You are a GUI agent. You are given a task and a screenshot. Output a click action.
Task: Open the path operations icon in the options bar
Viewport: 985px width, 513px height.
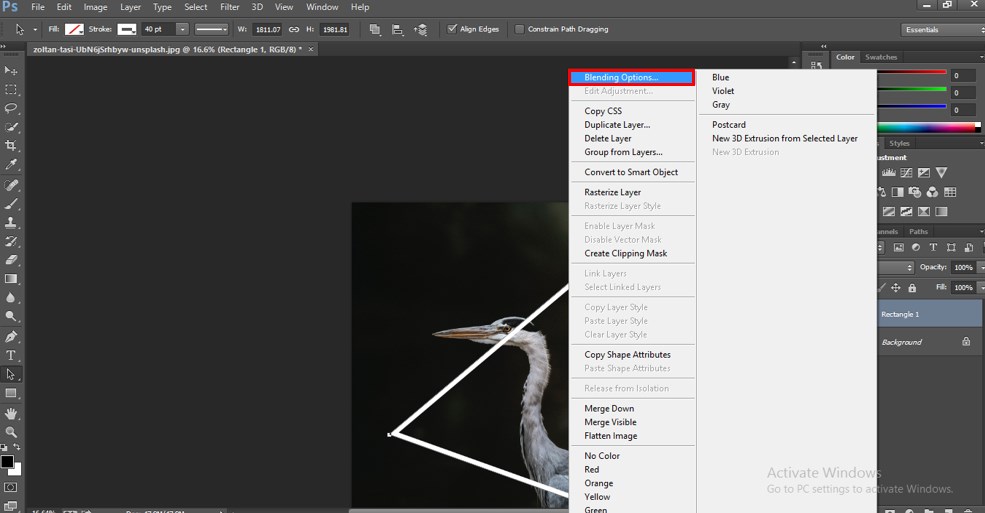[x=375, y=30]
